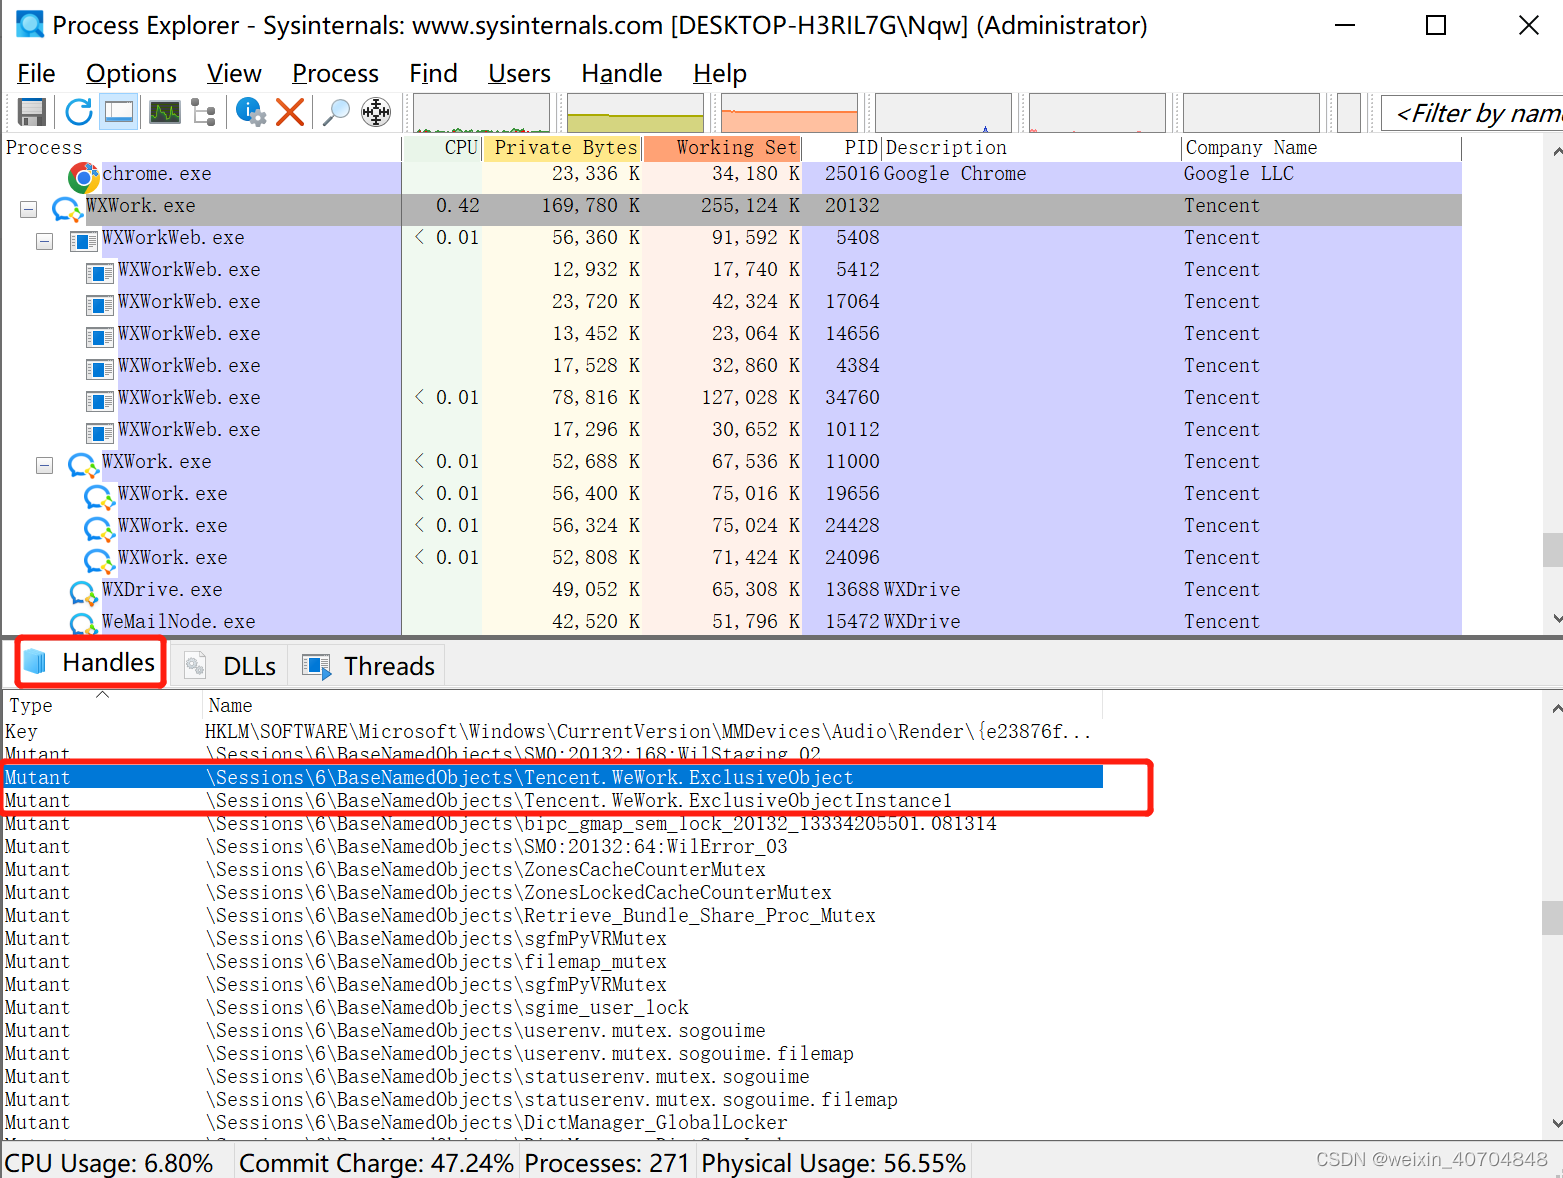Sort by the PID column header
Viewport: 1563px width, 1178px height.
842,148
